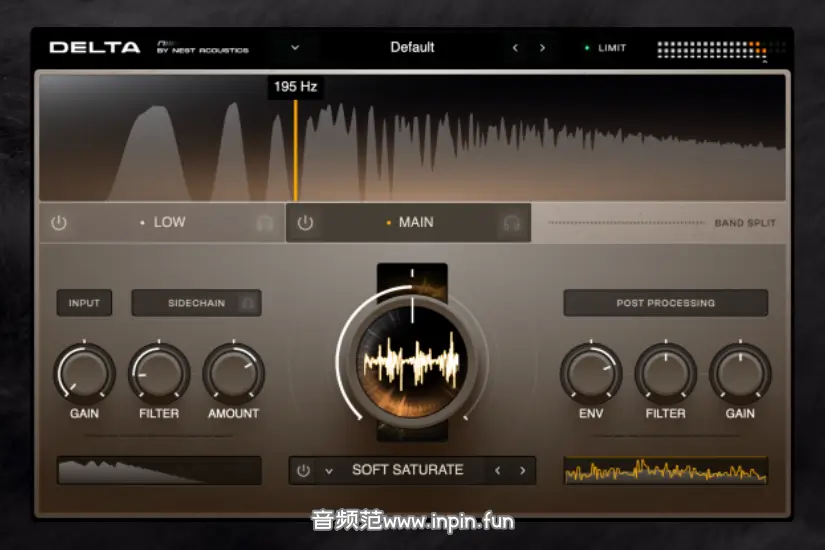
Task: Click the DELTA logo
Action: [95, 47]
